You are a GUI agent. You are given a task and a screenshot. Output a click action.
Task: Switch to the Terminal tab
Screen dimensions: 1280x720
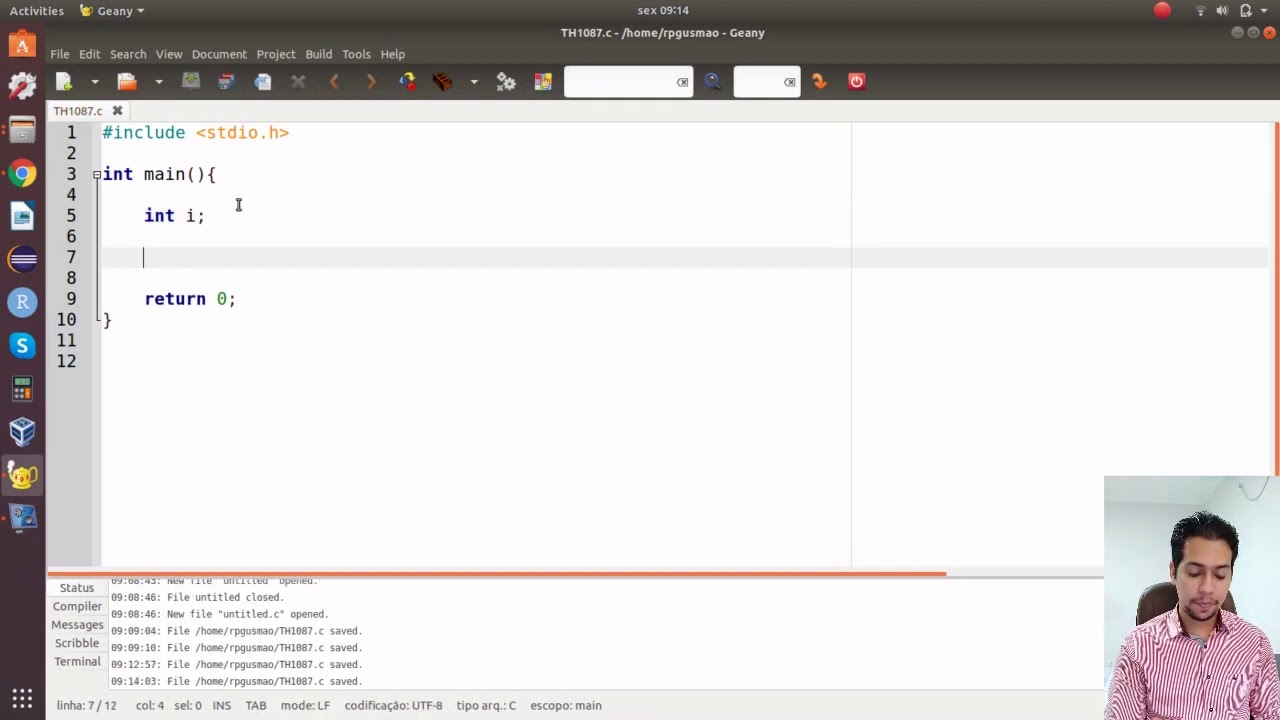tap(77, 662)
